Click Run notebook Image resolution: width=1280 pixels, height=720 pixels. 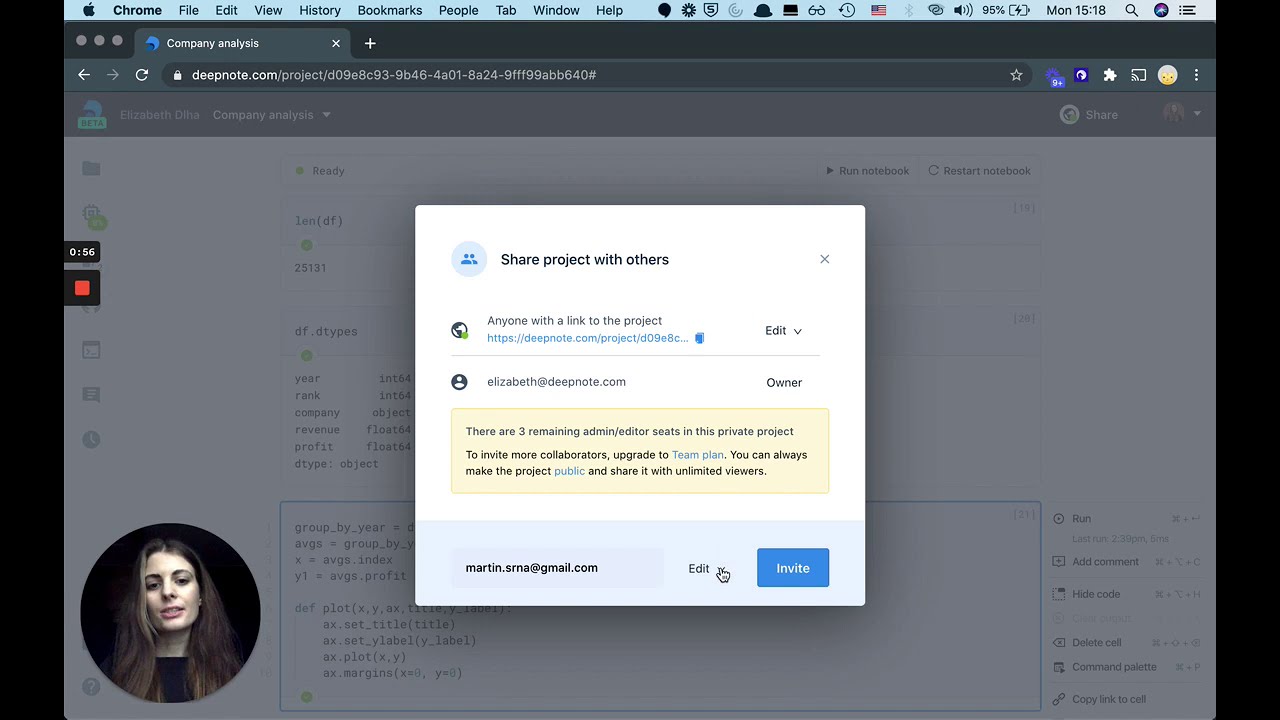(x=867, y=171)
